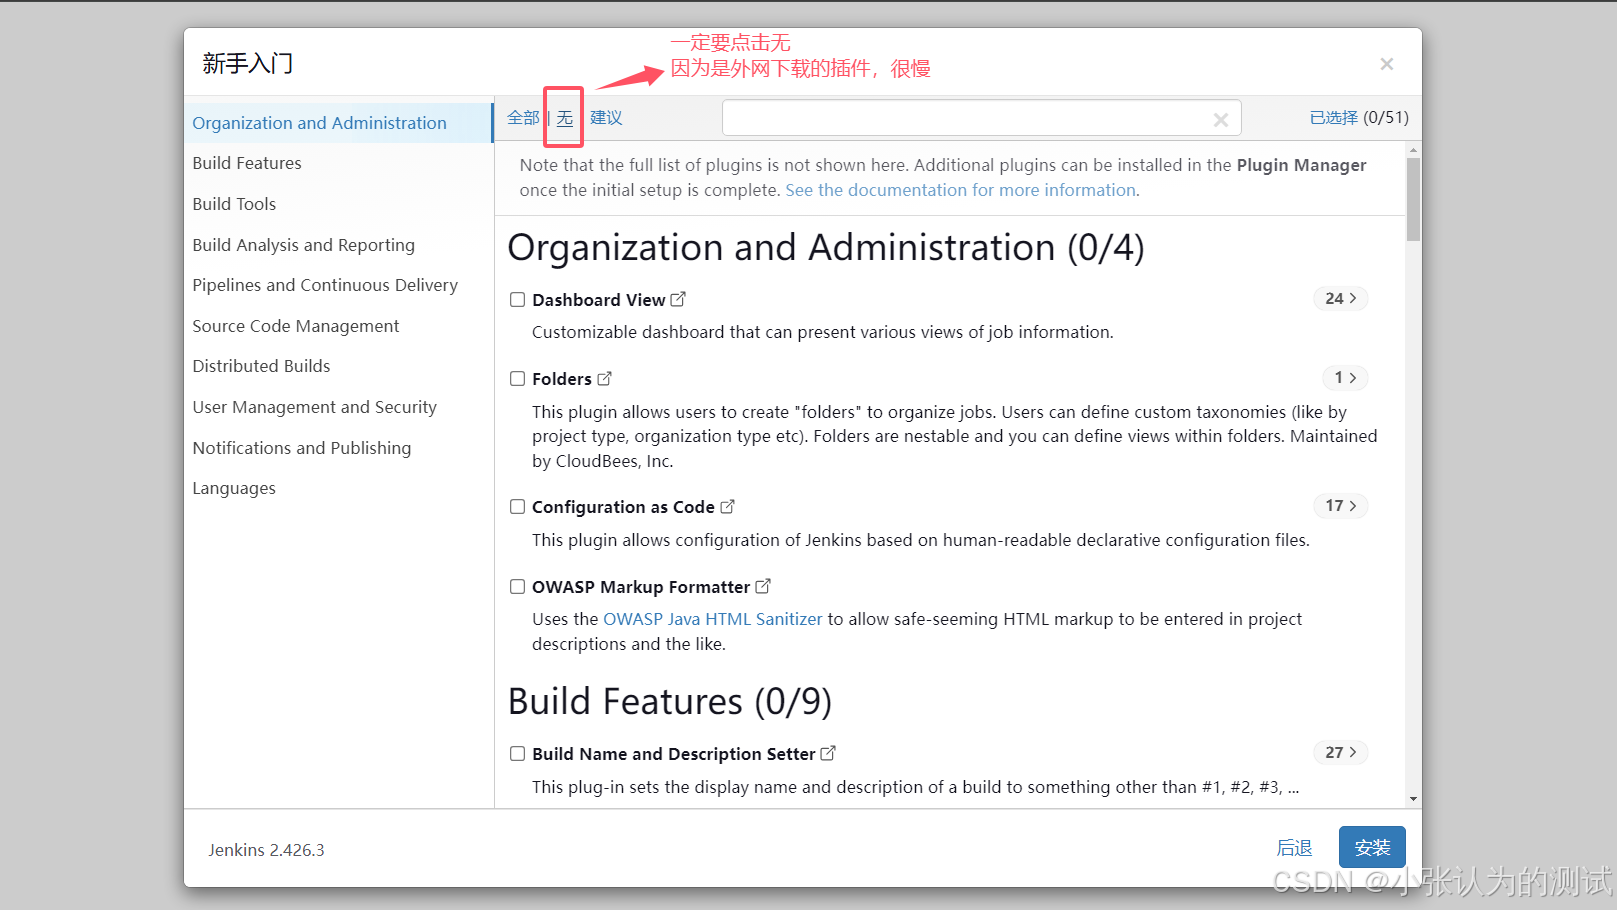This screenshot has width=1617, height=910.
Task: Click the 后退 back link
Action: pos(1294,848)
